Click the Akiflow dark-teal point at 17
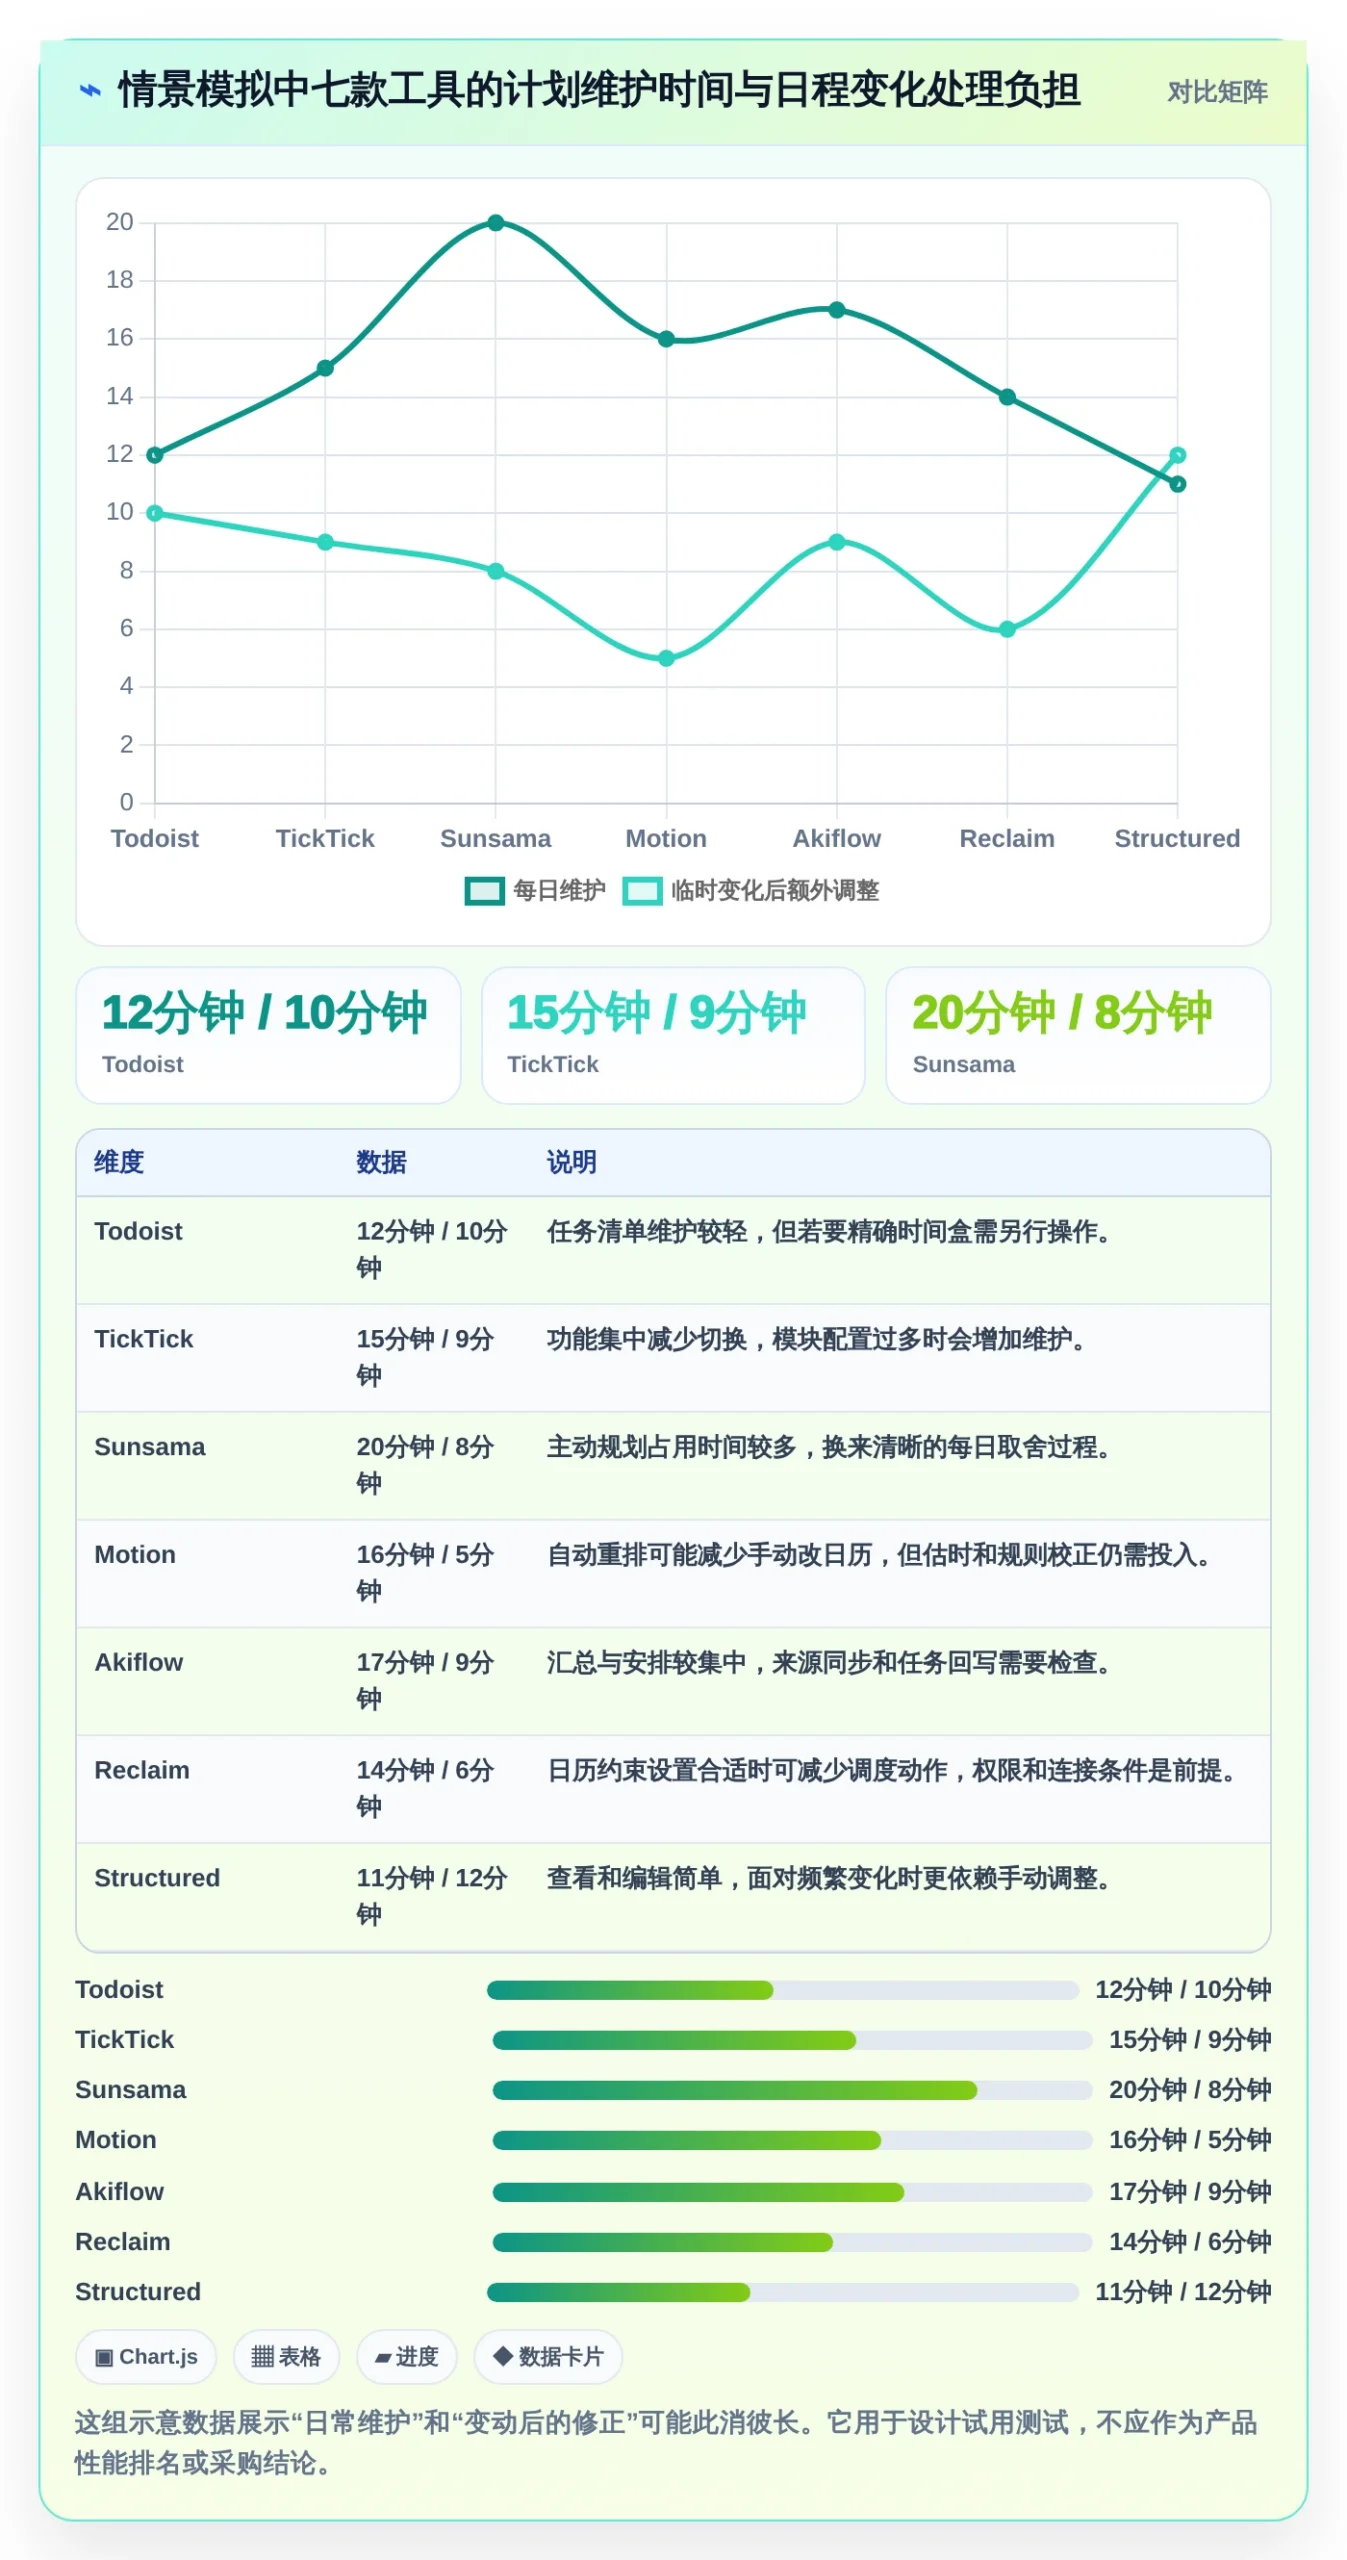Image resolution: width=1347 pixels, height=2560 pixels. [837, 310]
